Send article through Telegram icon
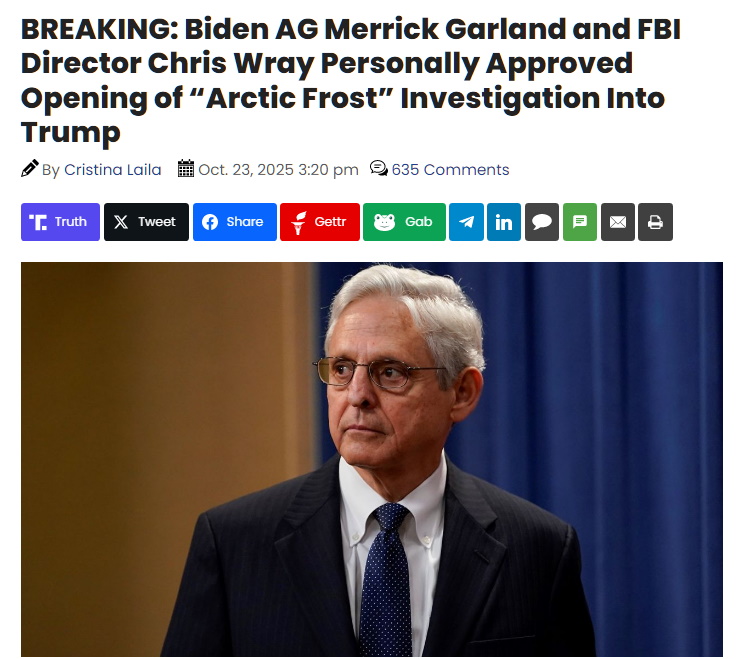 [466, 222]
